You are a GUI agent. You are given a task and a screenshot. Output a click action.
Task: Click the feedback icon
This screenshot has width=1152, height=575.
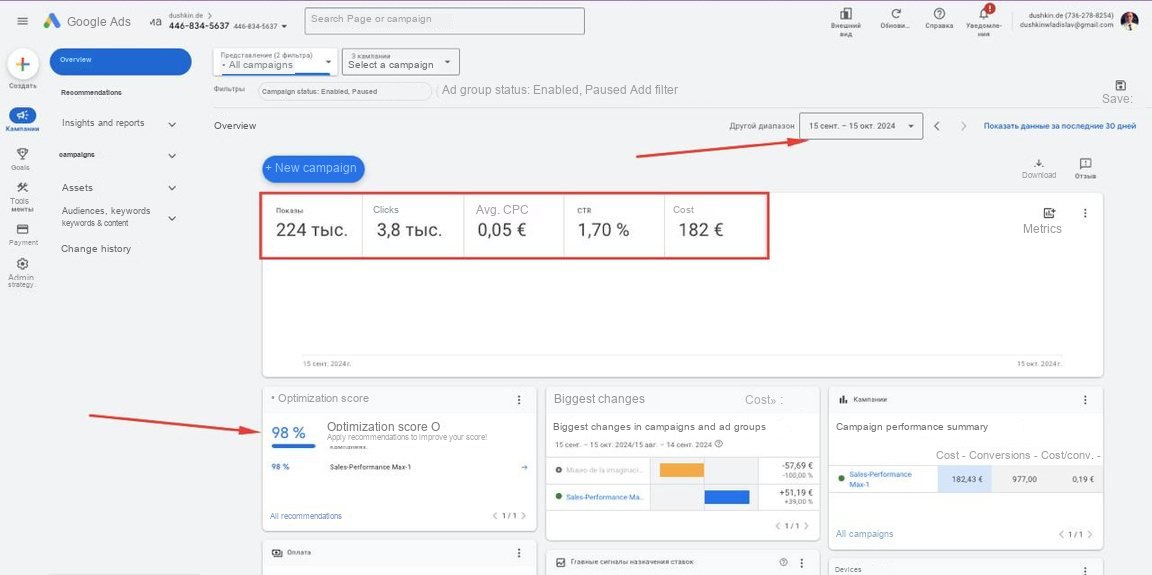tap(1085, 163)
